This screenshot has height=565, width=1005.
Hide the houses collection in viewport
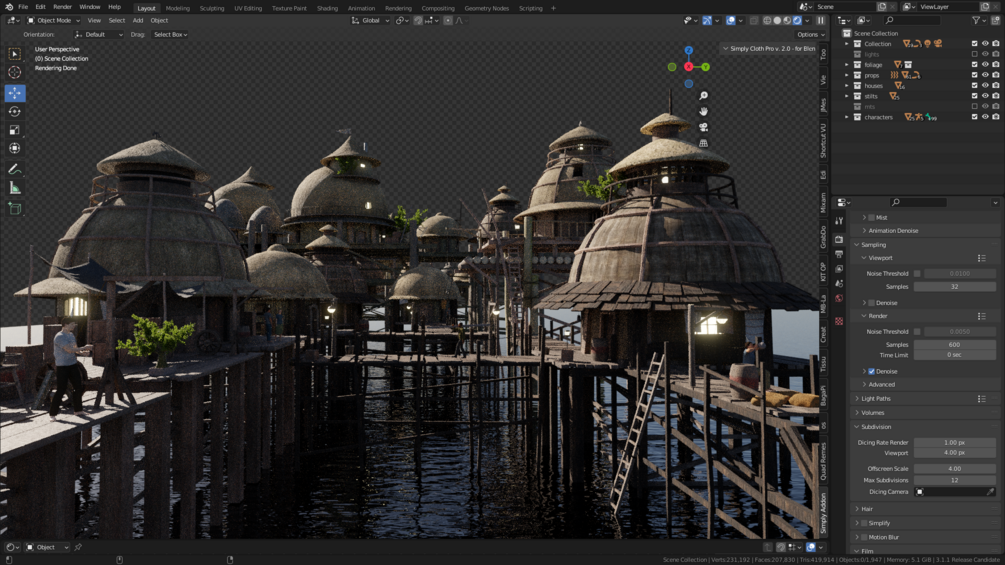pos(985,86)
